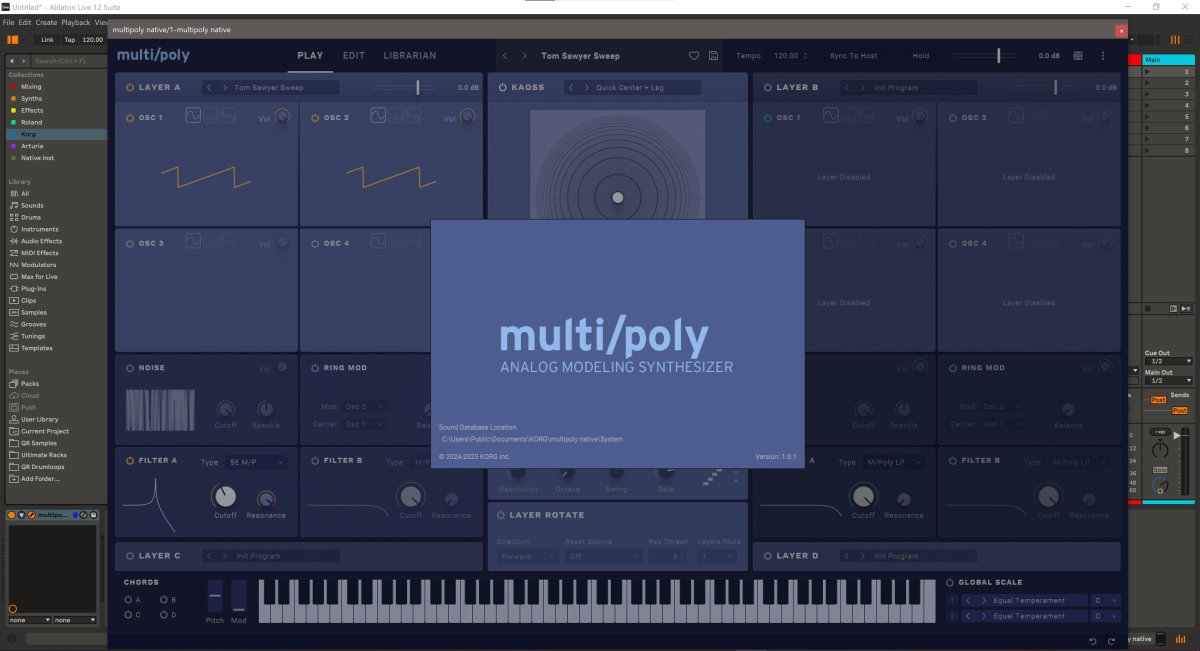Screen dimensions: 1200x651
Task: Select first waveform icon of Layer A OSC 1
Action: [193, 117]
